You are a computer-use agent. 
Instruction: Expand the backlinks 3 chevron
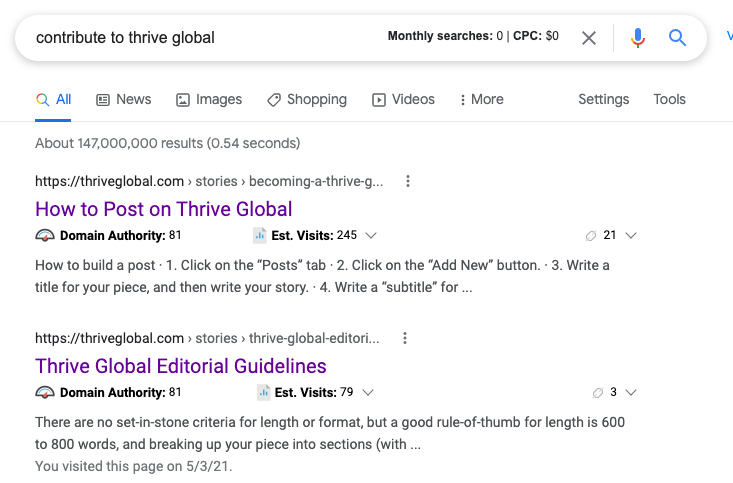(x=631, y=392)
